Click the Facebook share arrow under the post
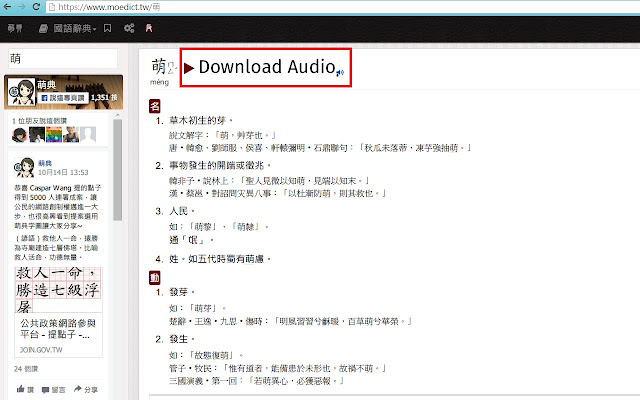Viewport: 640px width, 400px height. pyautogui.click(x=78, y=389)
